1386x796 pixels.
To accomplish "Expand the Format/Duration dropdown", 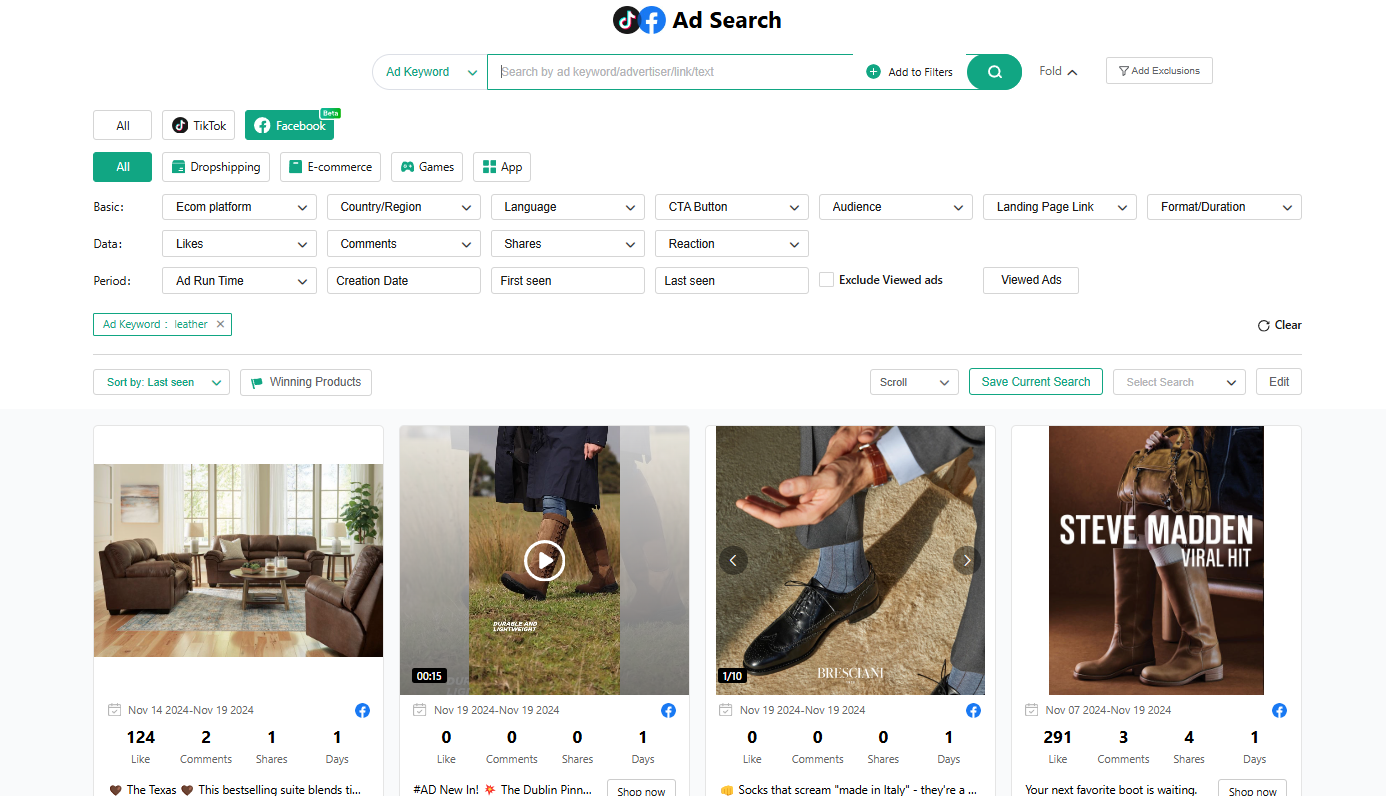I will [x=1224, y=207].
